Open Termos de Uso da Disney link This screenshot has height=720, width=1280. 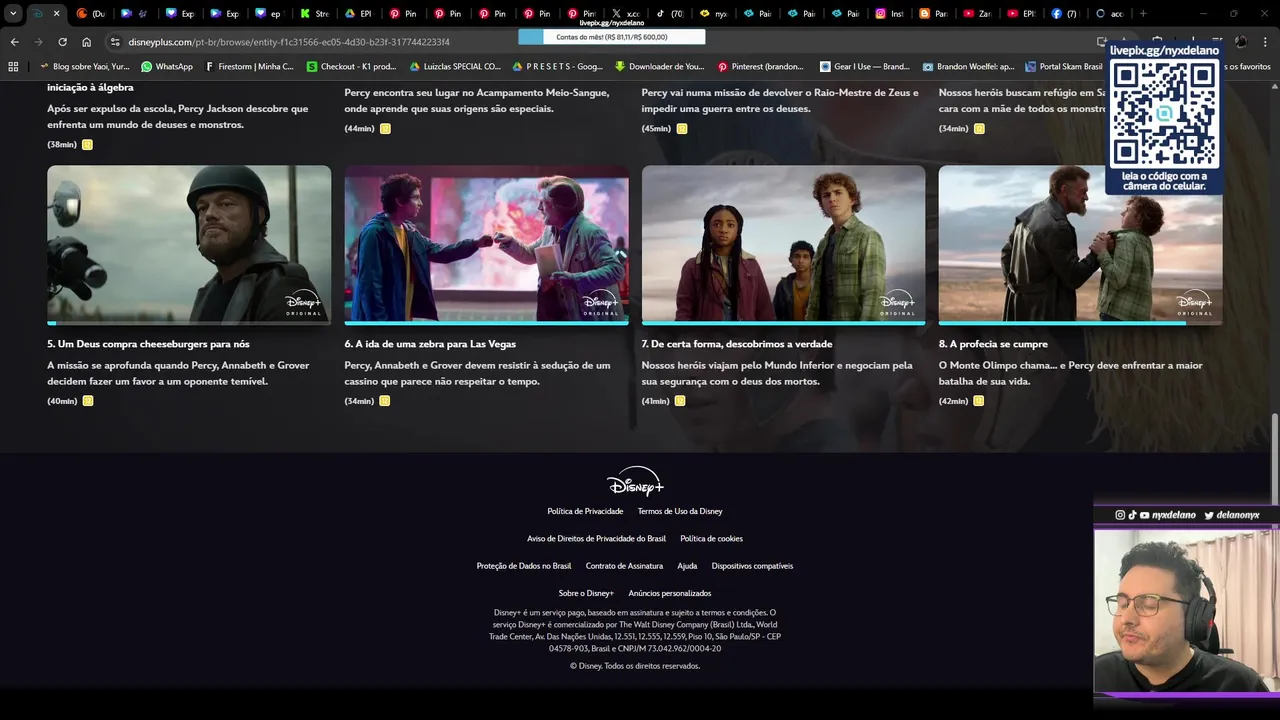680,511
